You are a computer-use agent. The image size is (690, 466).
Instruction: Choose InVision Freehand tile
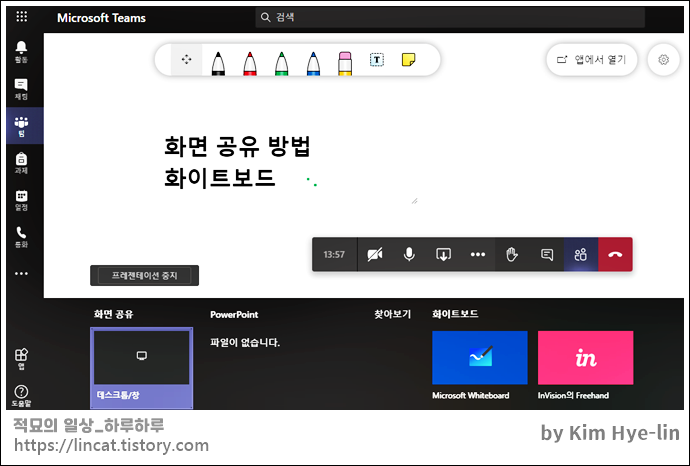click(x=586, y=358)
